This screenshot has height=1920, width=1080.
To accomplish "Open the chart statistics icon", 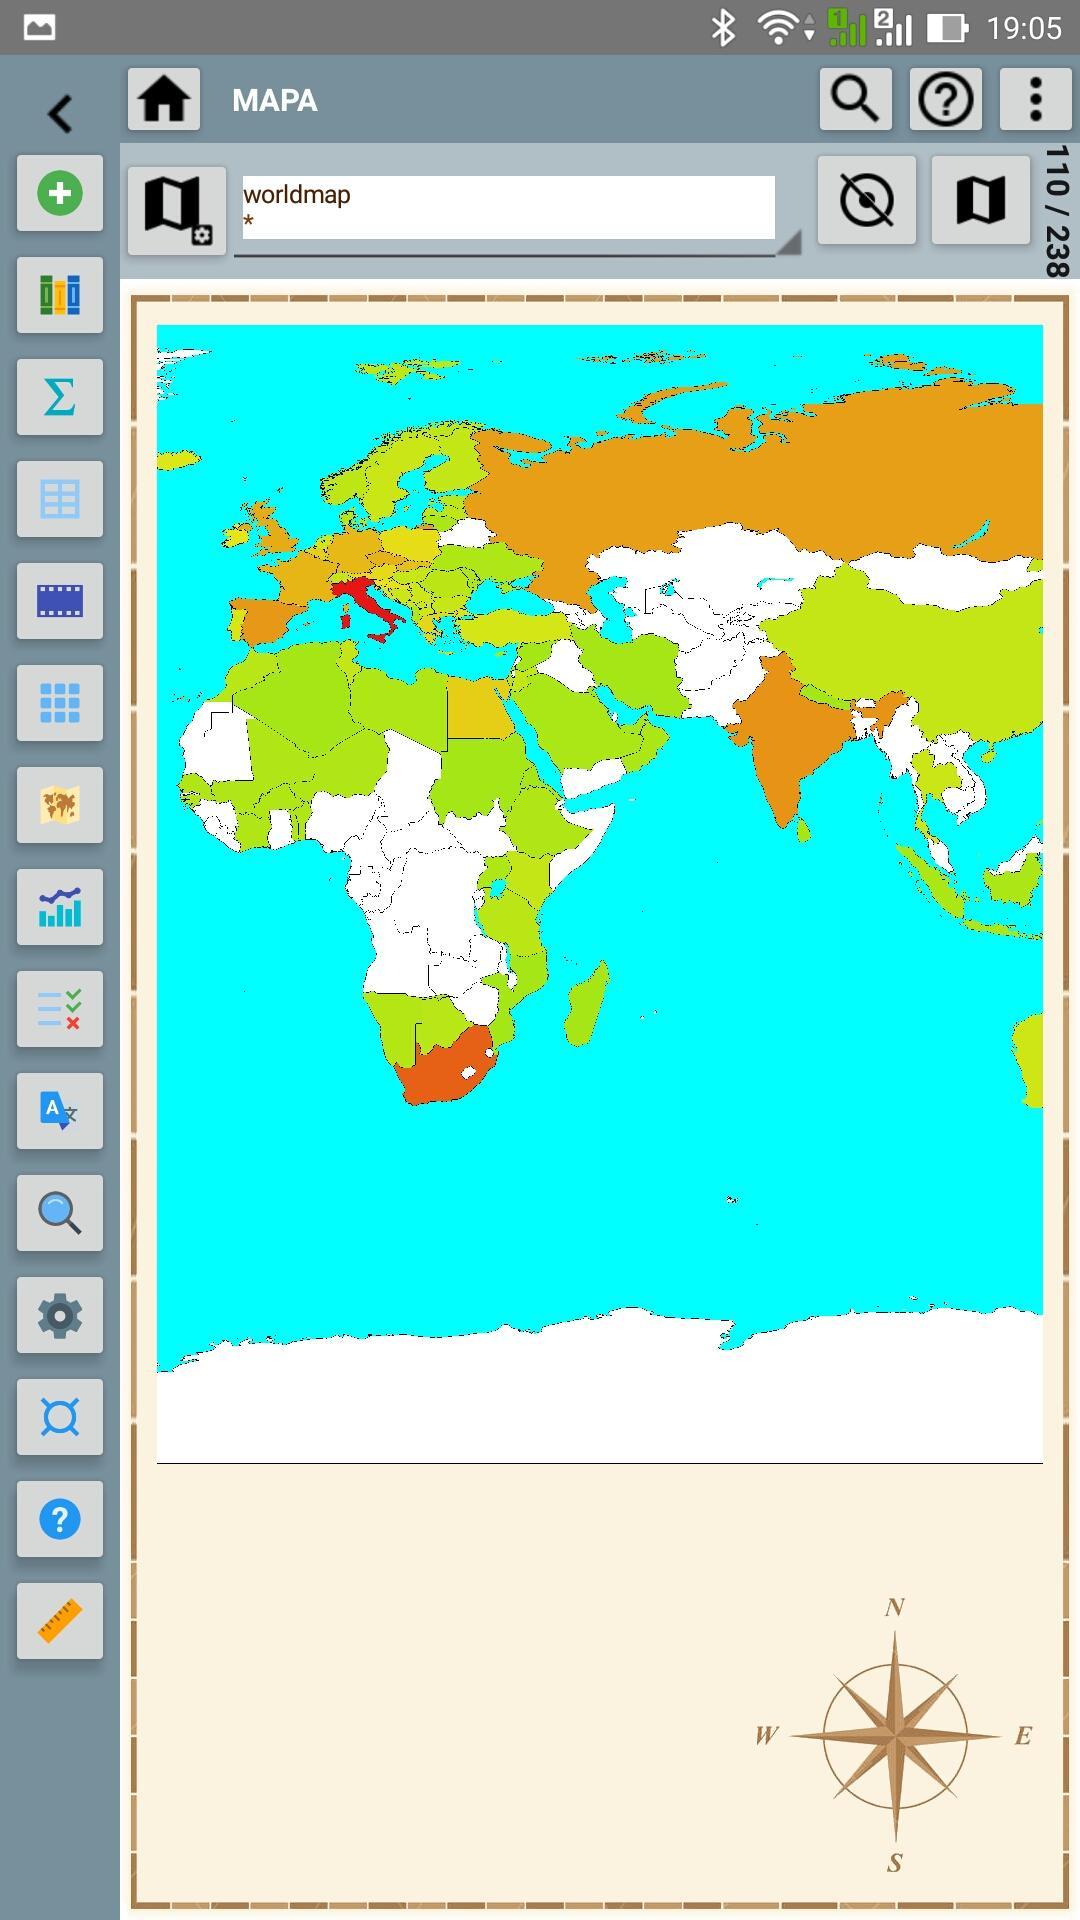I will tap(60, 907).
